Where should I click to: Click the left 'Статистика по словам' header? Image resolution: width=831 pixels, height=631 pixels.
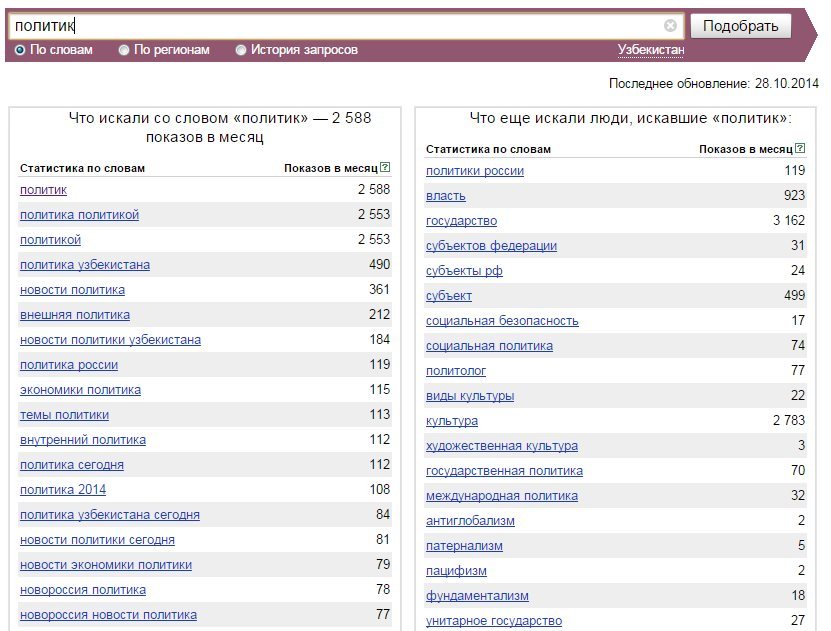pyautogui.click(x=82, y=168)
